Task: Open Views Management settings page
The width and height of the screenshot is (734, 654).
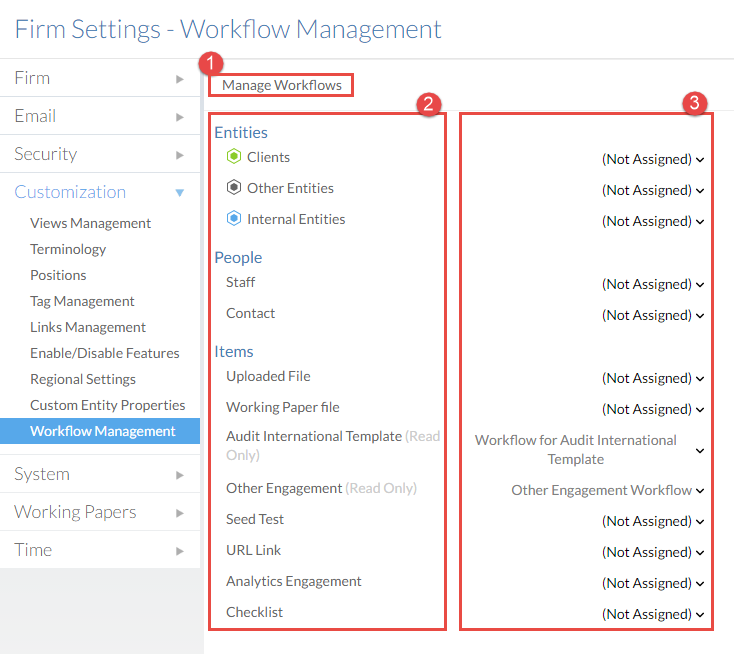Action: (90, 223)
